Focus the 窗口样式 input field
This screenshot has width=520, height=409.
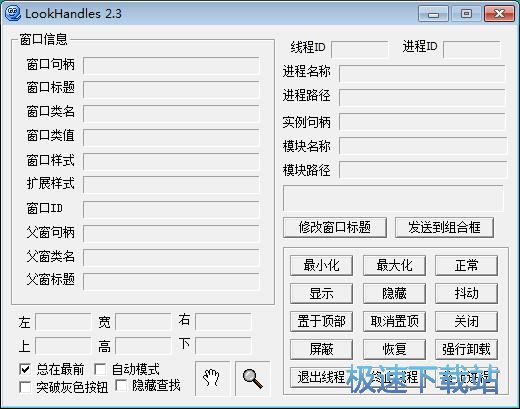(x=171, y=161)
